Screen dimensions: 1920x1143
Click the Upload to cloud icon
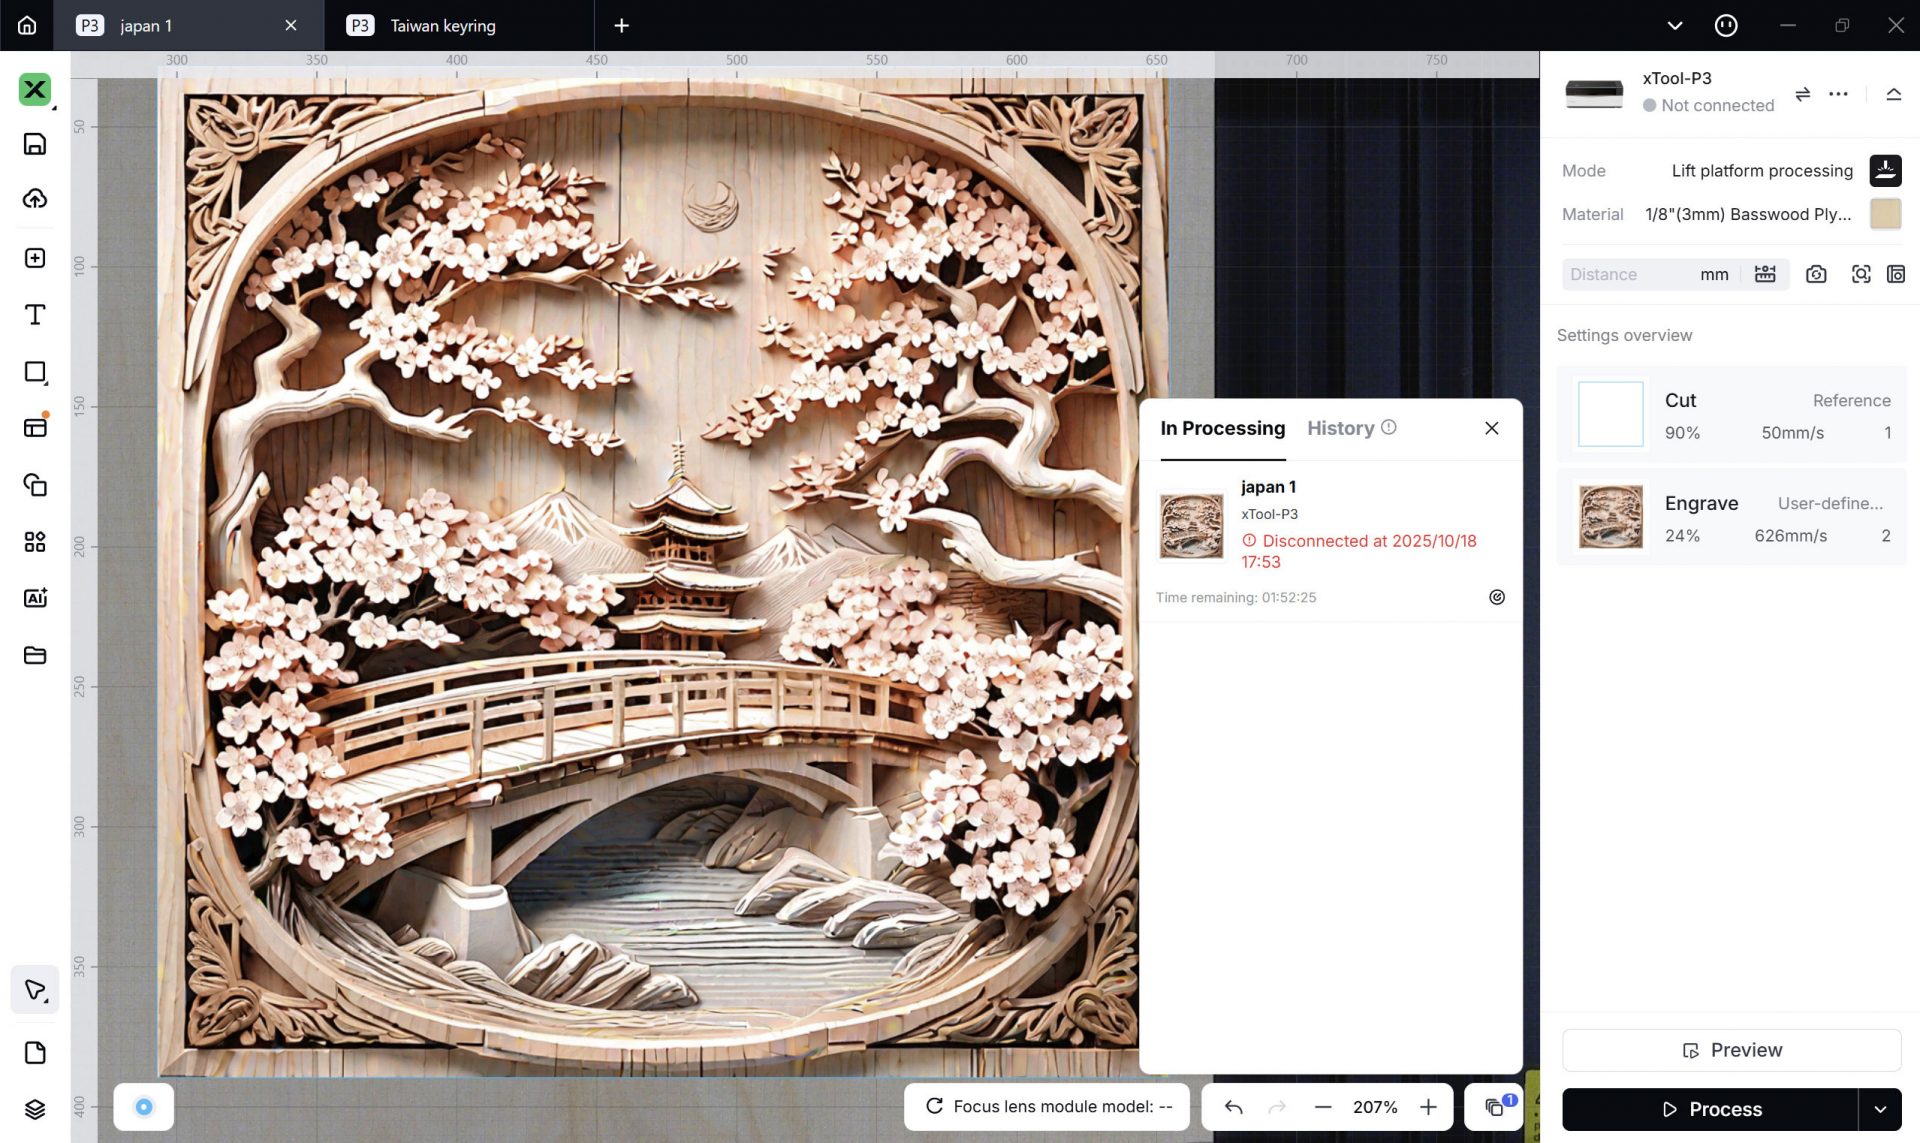[35, 198]
